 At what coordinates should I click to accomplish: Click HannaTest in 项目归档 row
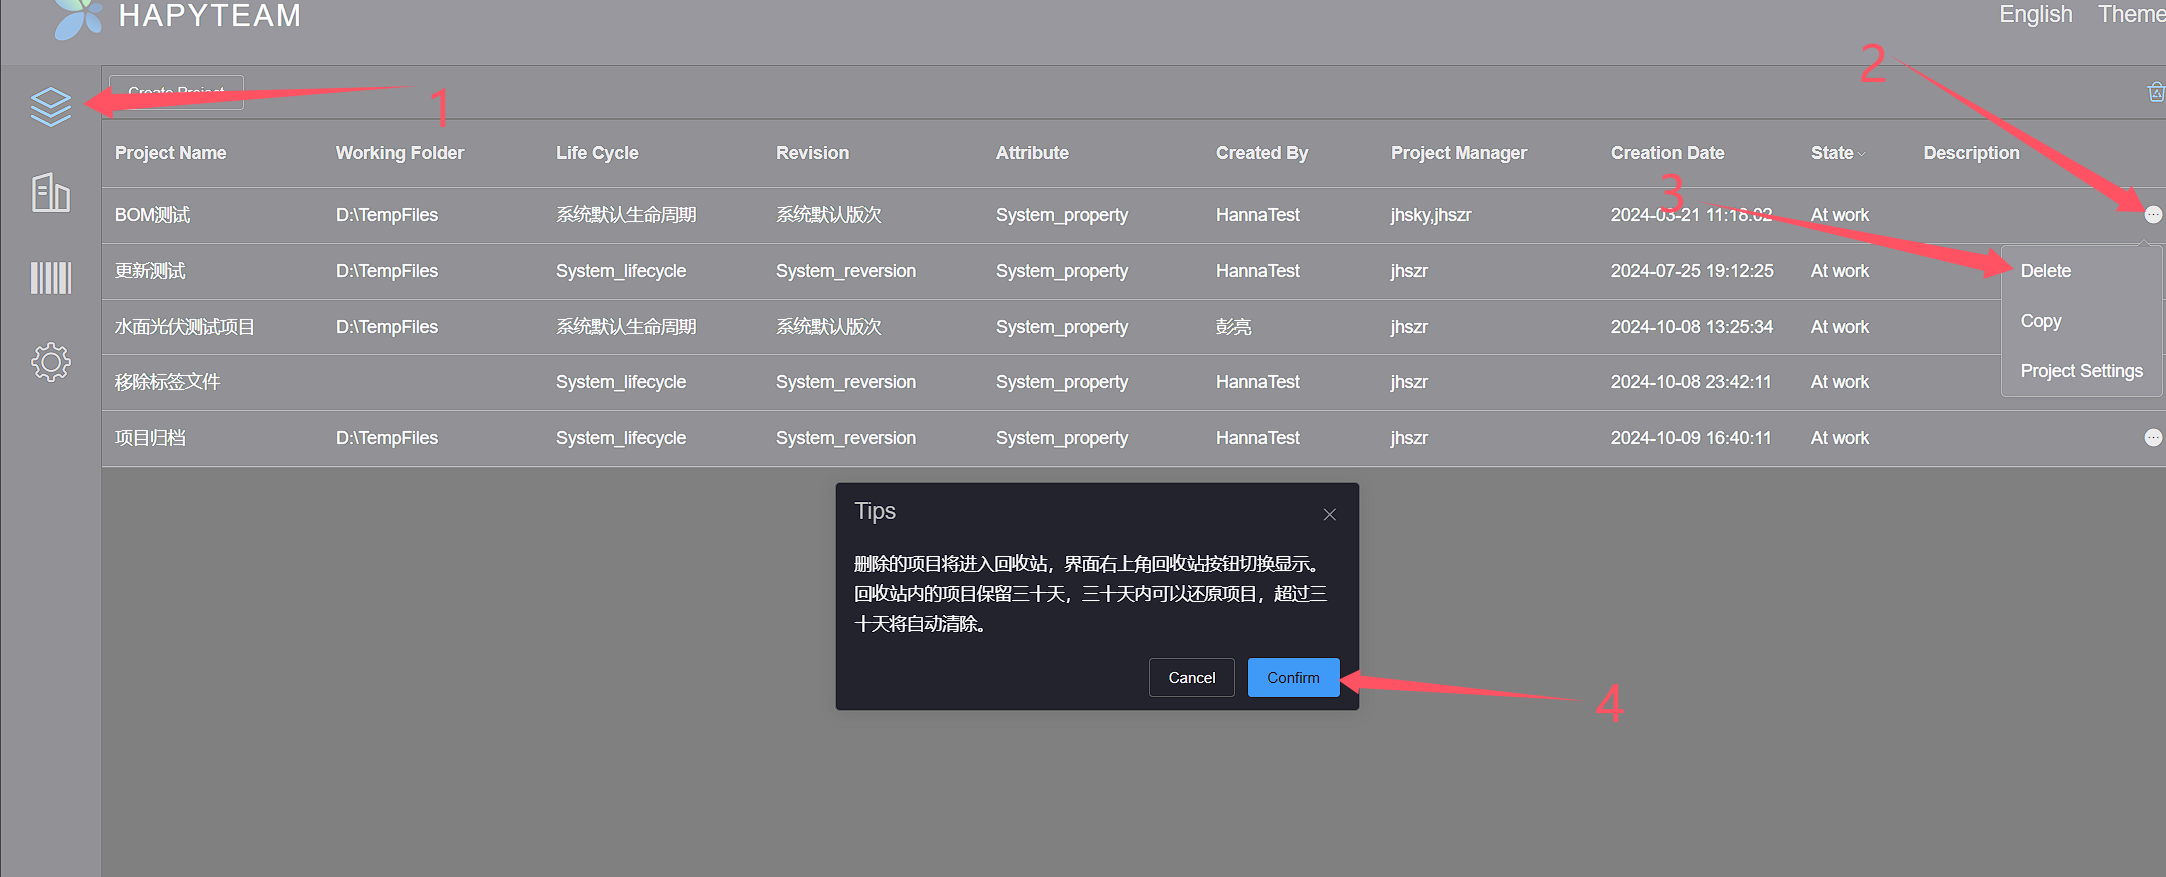(1257, 438)
